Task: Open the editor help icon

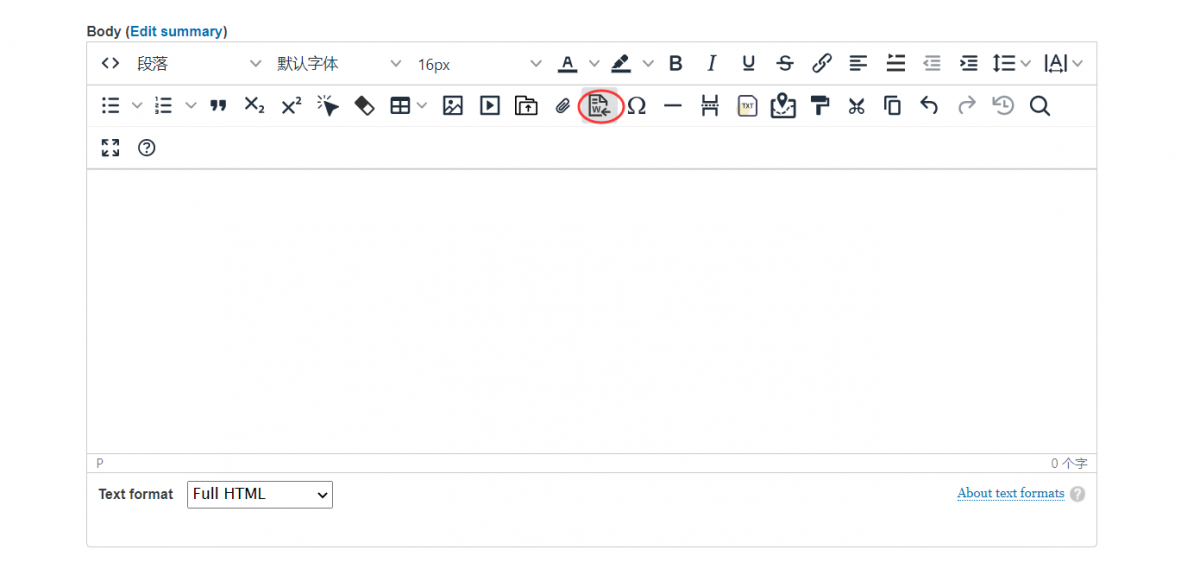Action: [147, 148]
